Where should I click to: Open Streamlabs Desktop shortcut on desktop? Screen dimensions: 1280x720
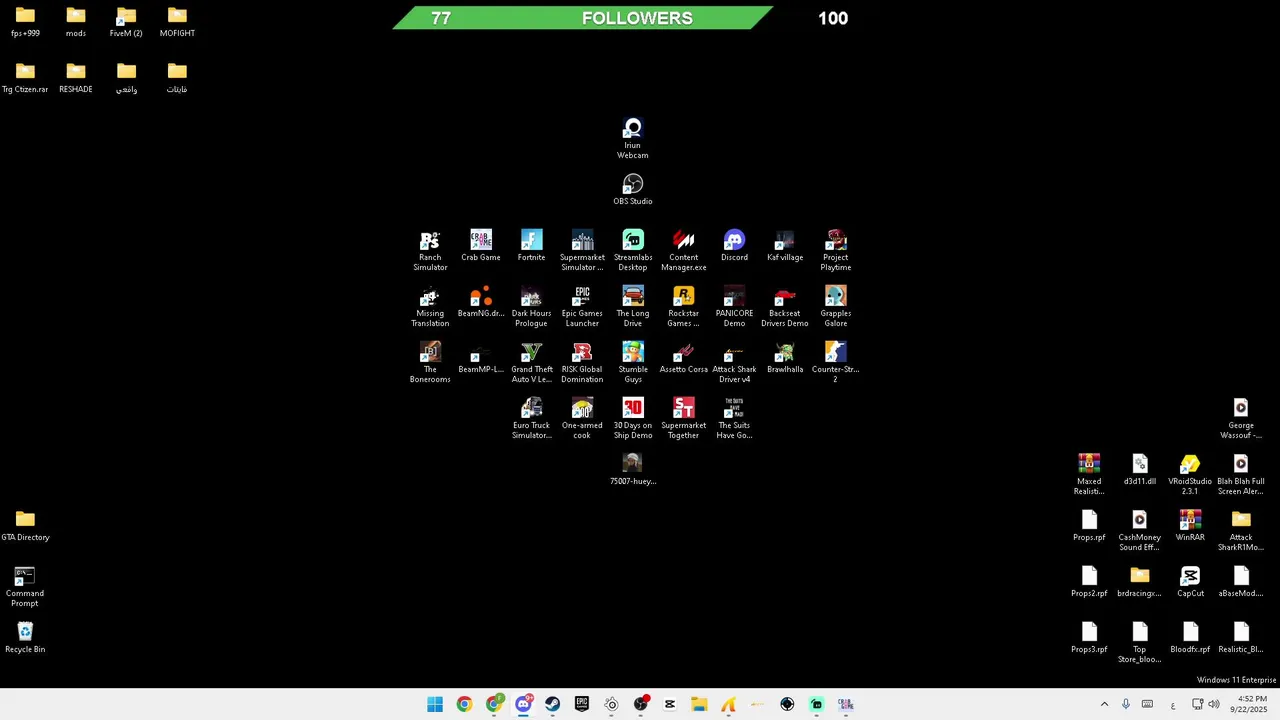(633, 250)
